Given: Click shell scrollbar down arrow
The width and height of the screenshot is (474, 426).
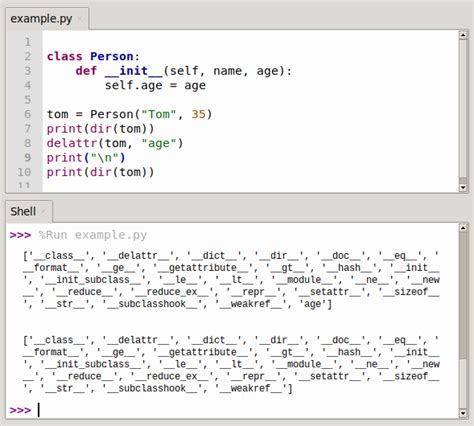Looking at the screenshot, I should point(463,413).
